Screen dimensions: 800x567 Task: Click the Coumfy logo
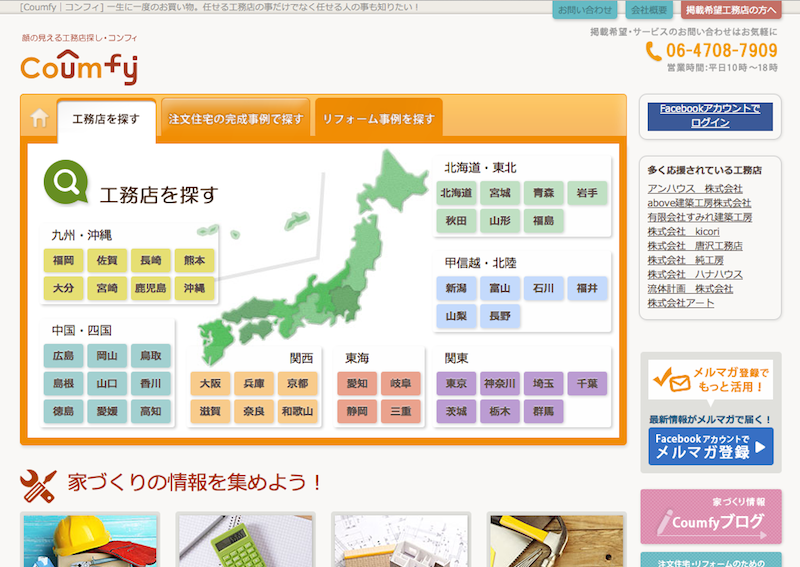pyautogui.click(x=79, y=66)
